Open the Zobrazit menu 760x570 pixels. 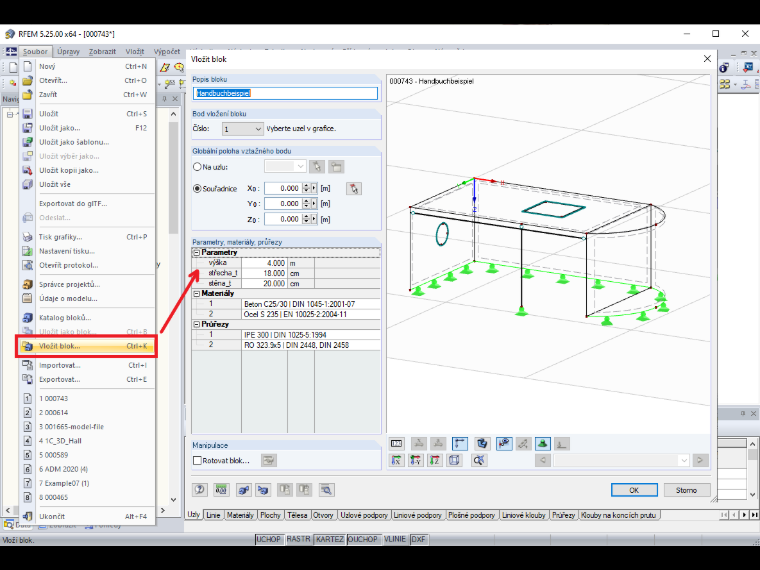coord(102,51)
